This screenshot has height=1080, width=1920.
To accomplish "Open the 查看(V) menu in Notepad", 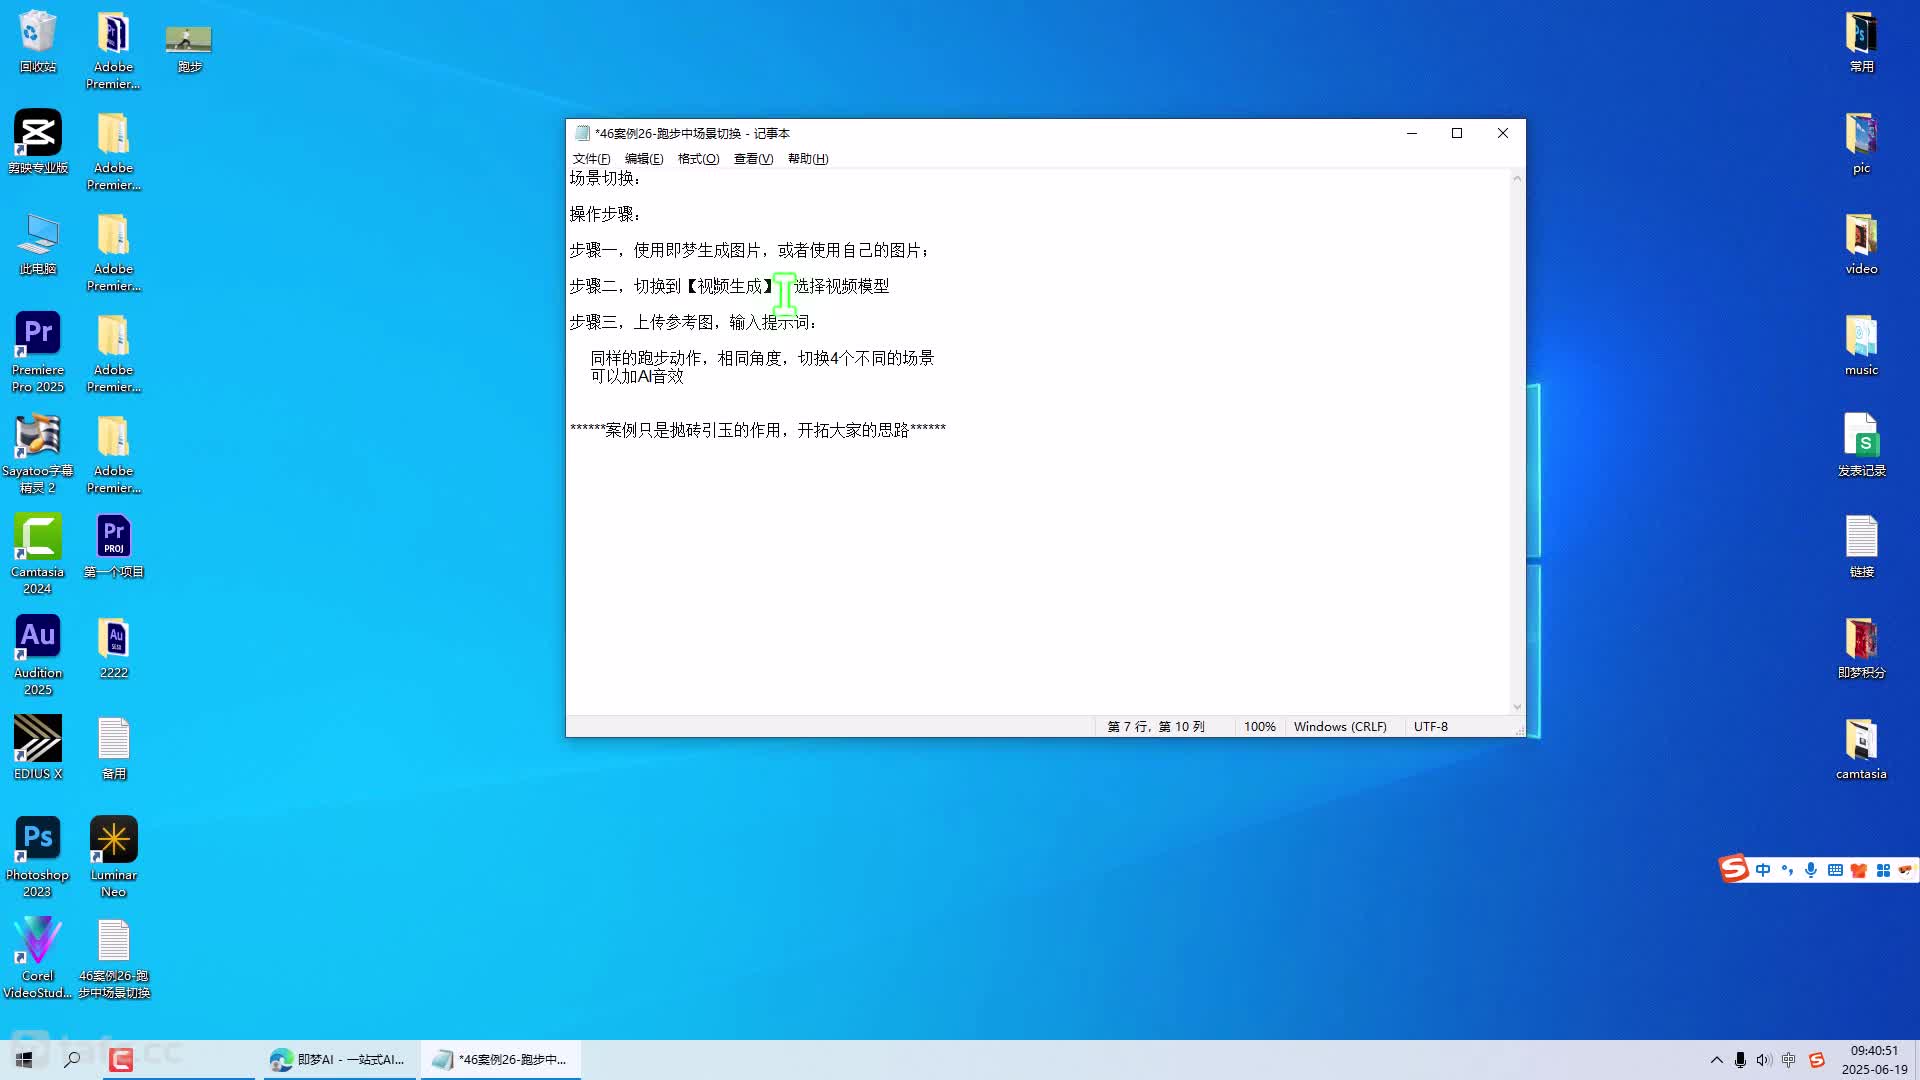I will click(x=753, y=159).
